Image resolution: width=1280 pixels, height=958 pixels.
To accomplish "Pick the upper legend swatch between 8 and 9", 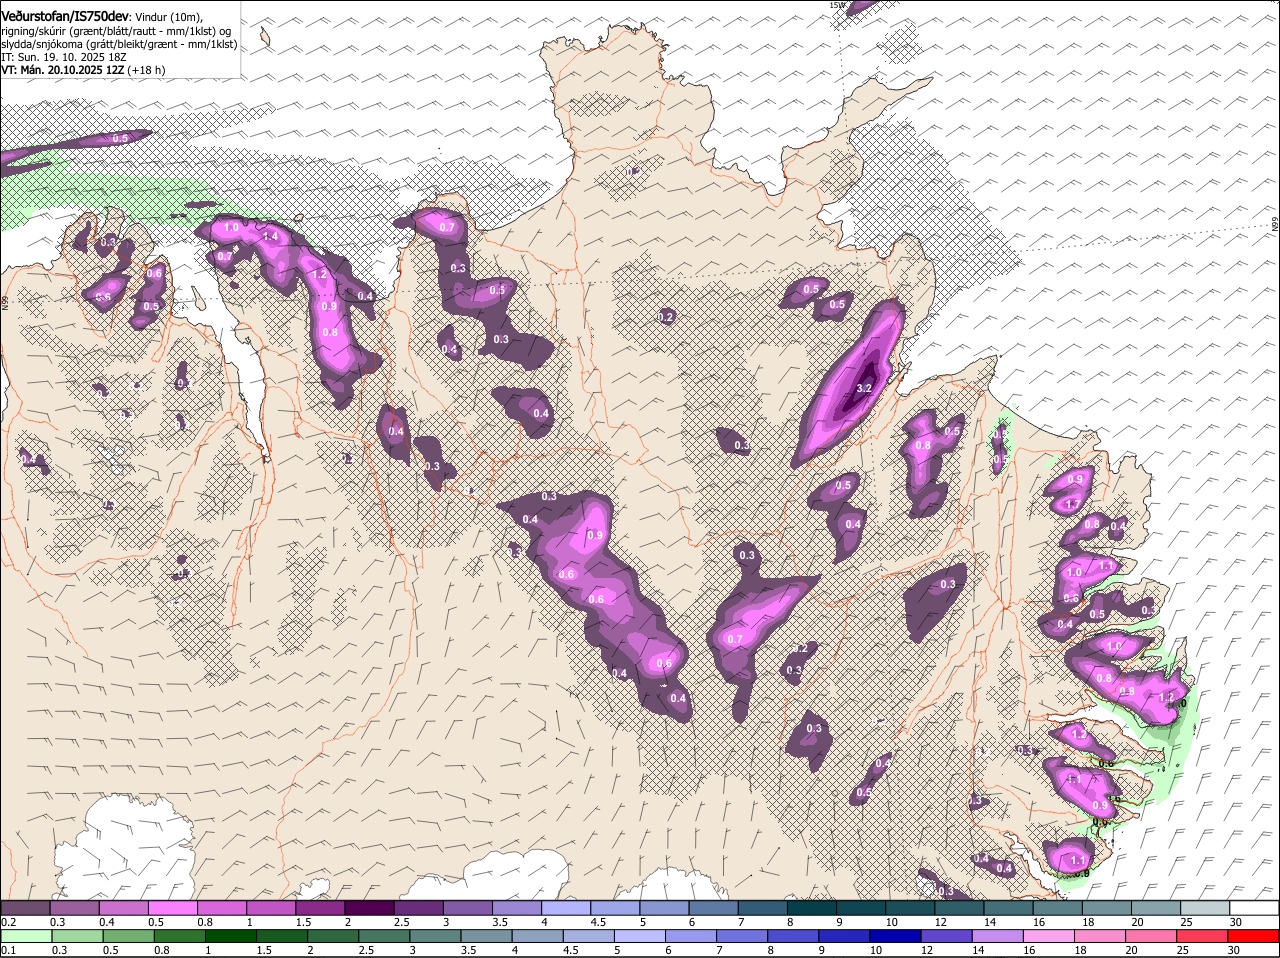I will (812, 908).
